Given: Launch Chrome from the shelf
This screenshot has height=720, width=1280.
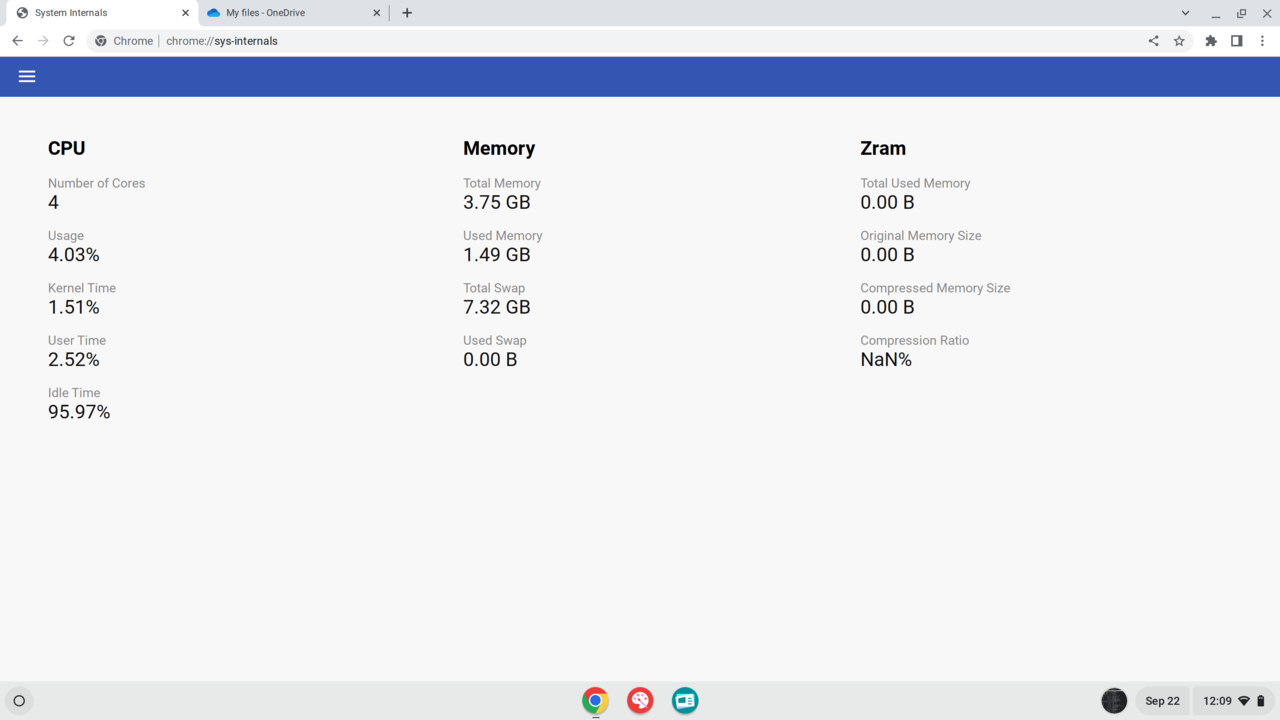Looking at the screenshot, I should pos(595,701).
